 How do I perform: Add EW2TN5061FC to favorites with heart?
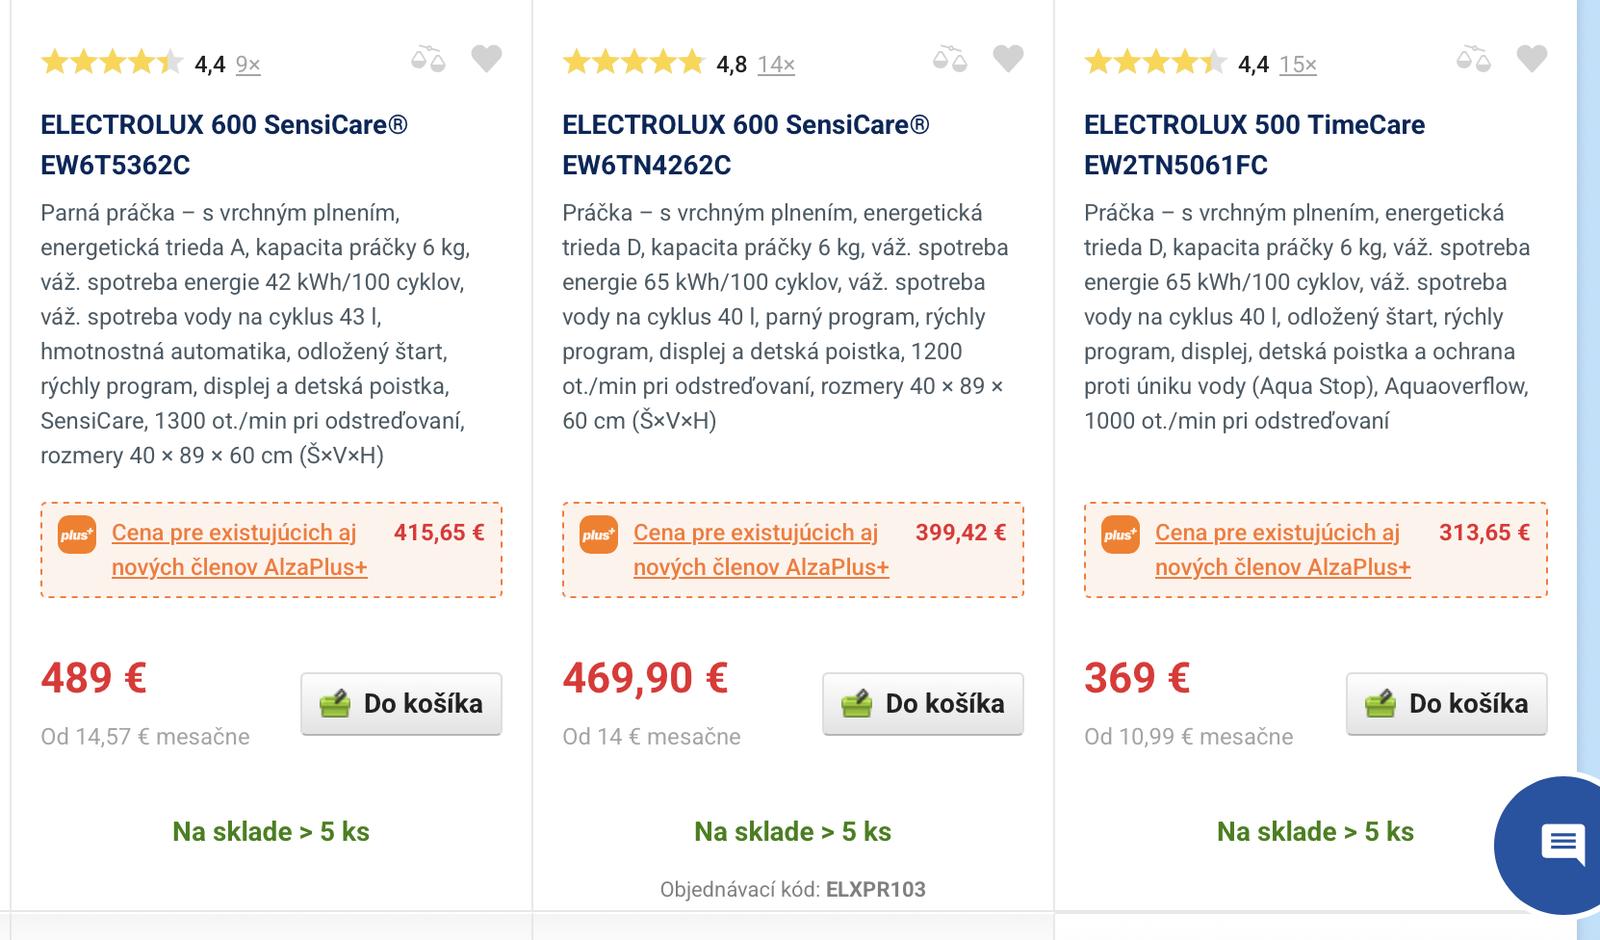pos(1531,59)
